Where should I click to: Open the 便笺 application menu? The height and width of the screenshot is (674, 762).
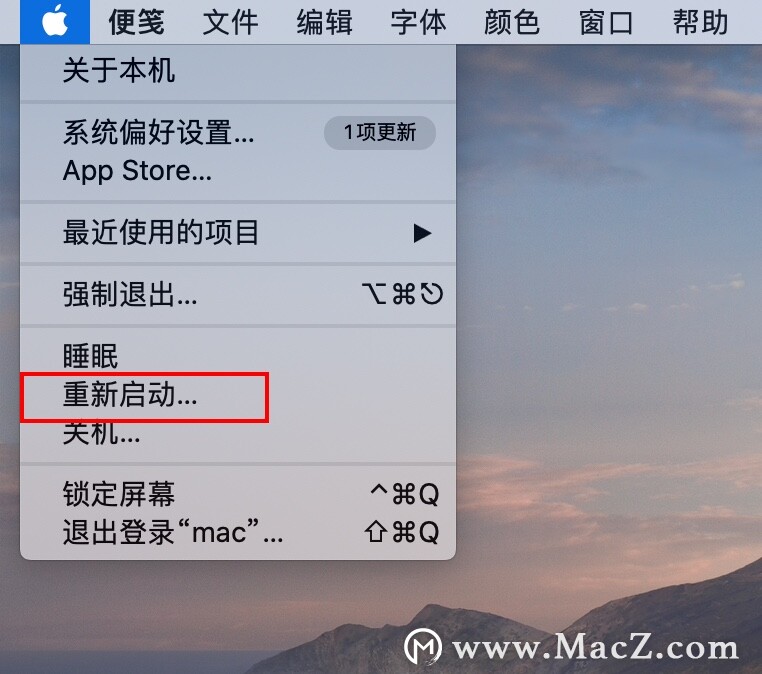click(x=137, y=22)
